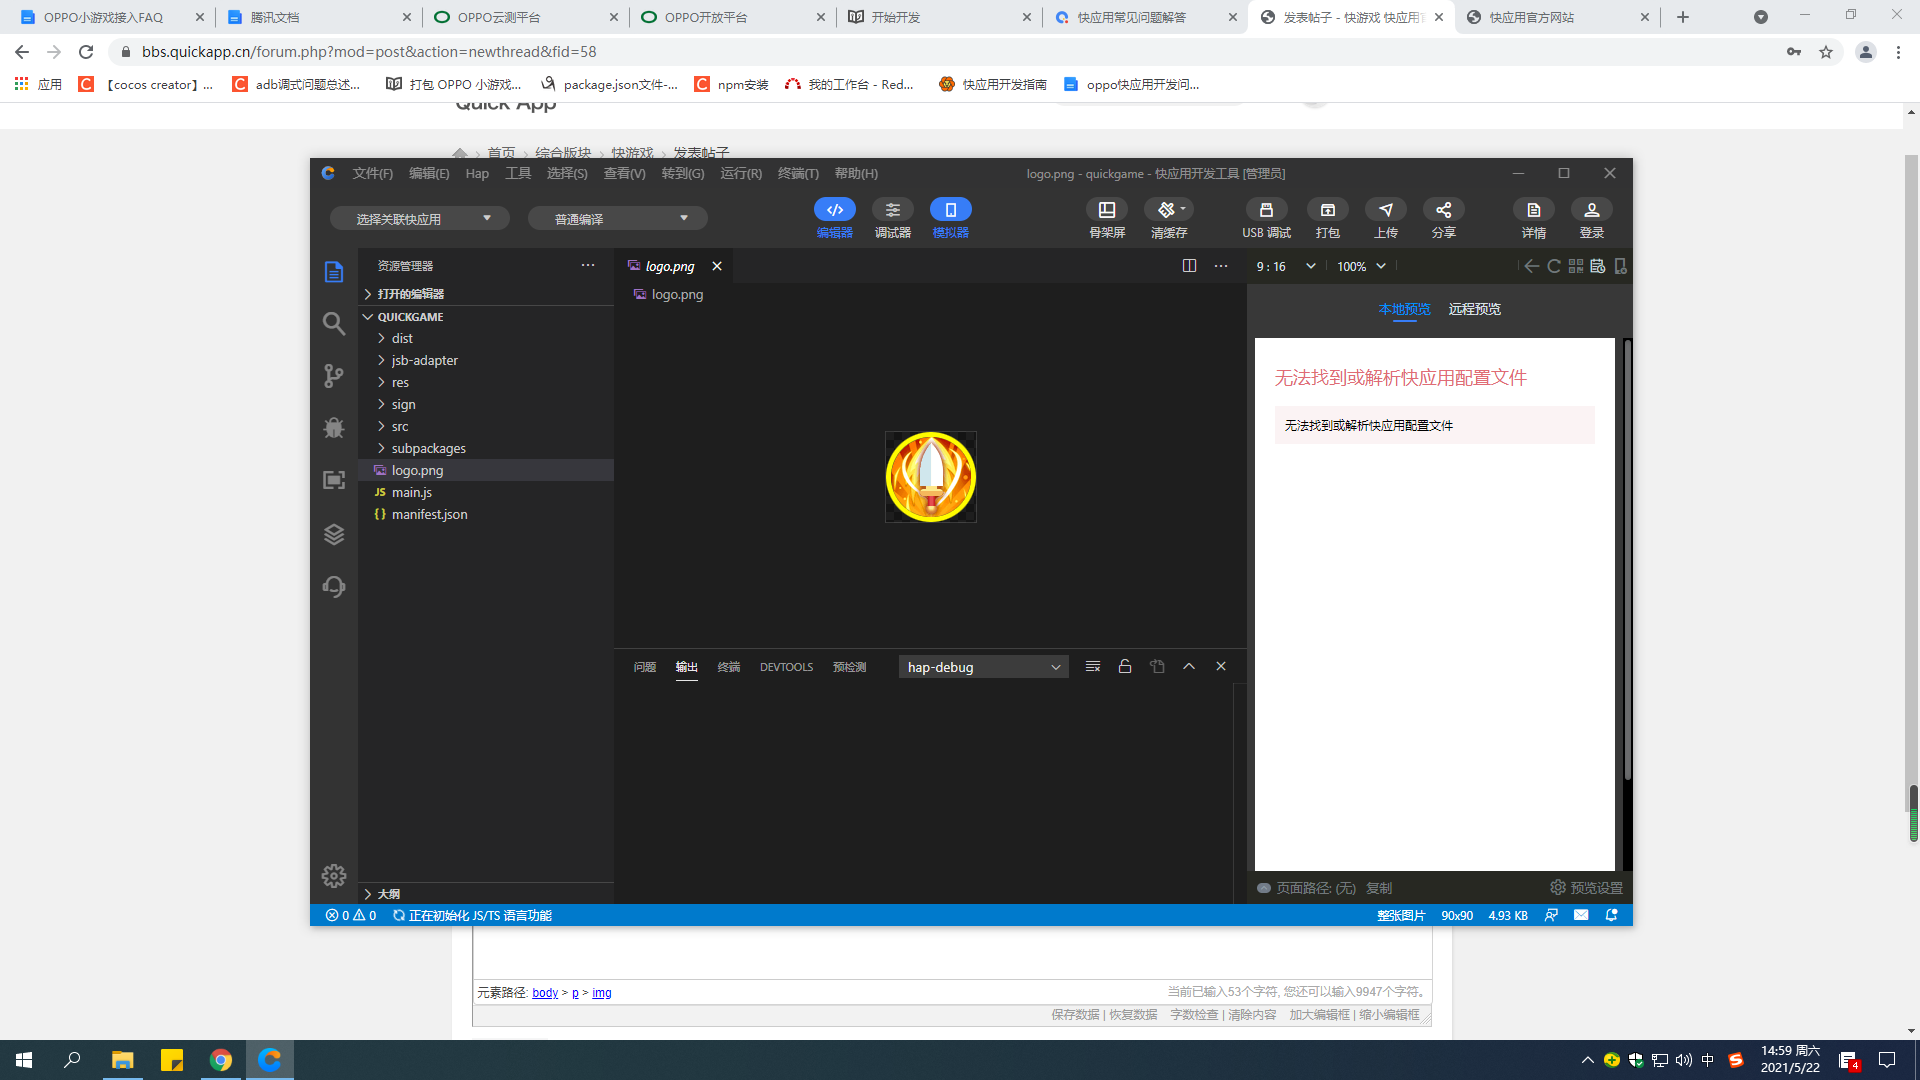Click the 复制 page path link
1920x1080 pixels.
point(1379,888)
